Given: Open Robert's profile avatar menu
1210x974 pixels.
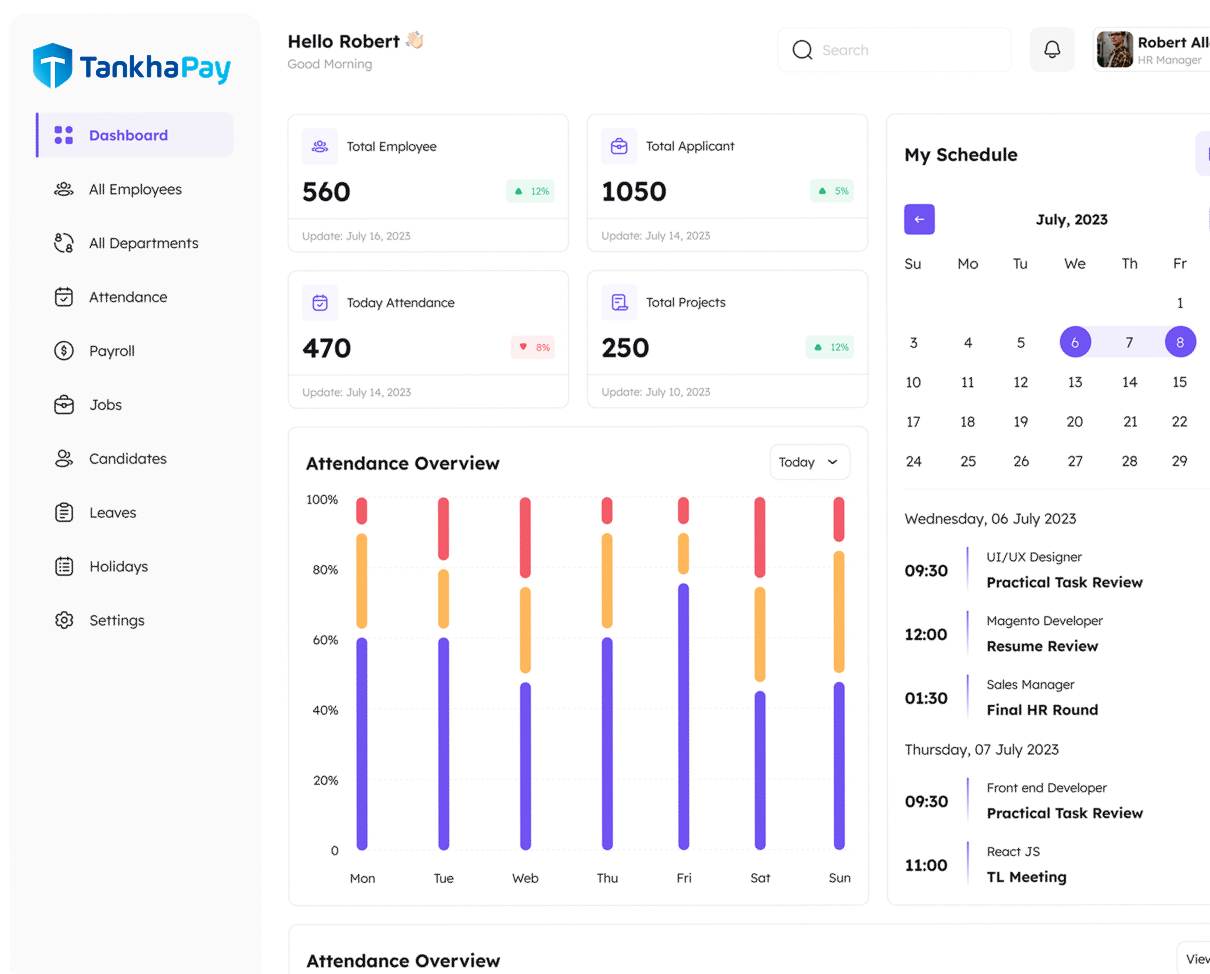Looking at the screenshot, I should point(1114,50).
